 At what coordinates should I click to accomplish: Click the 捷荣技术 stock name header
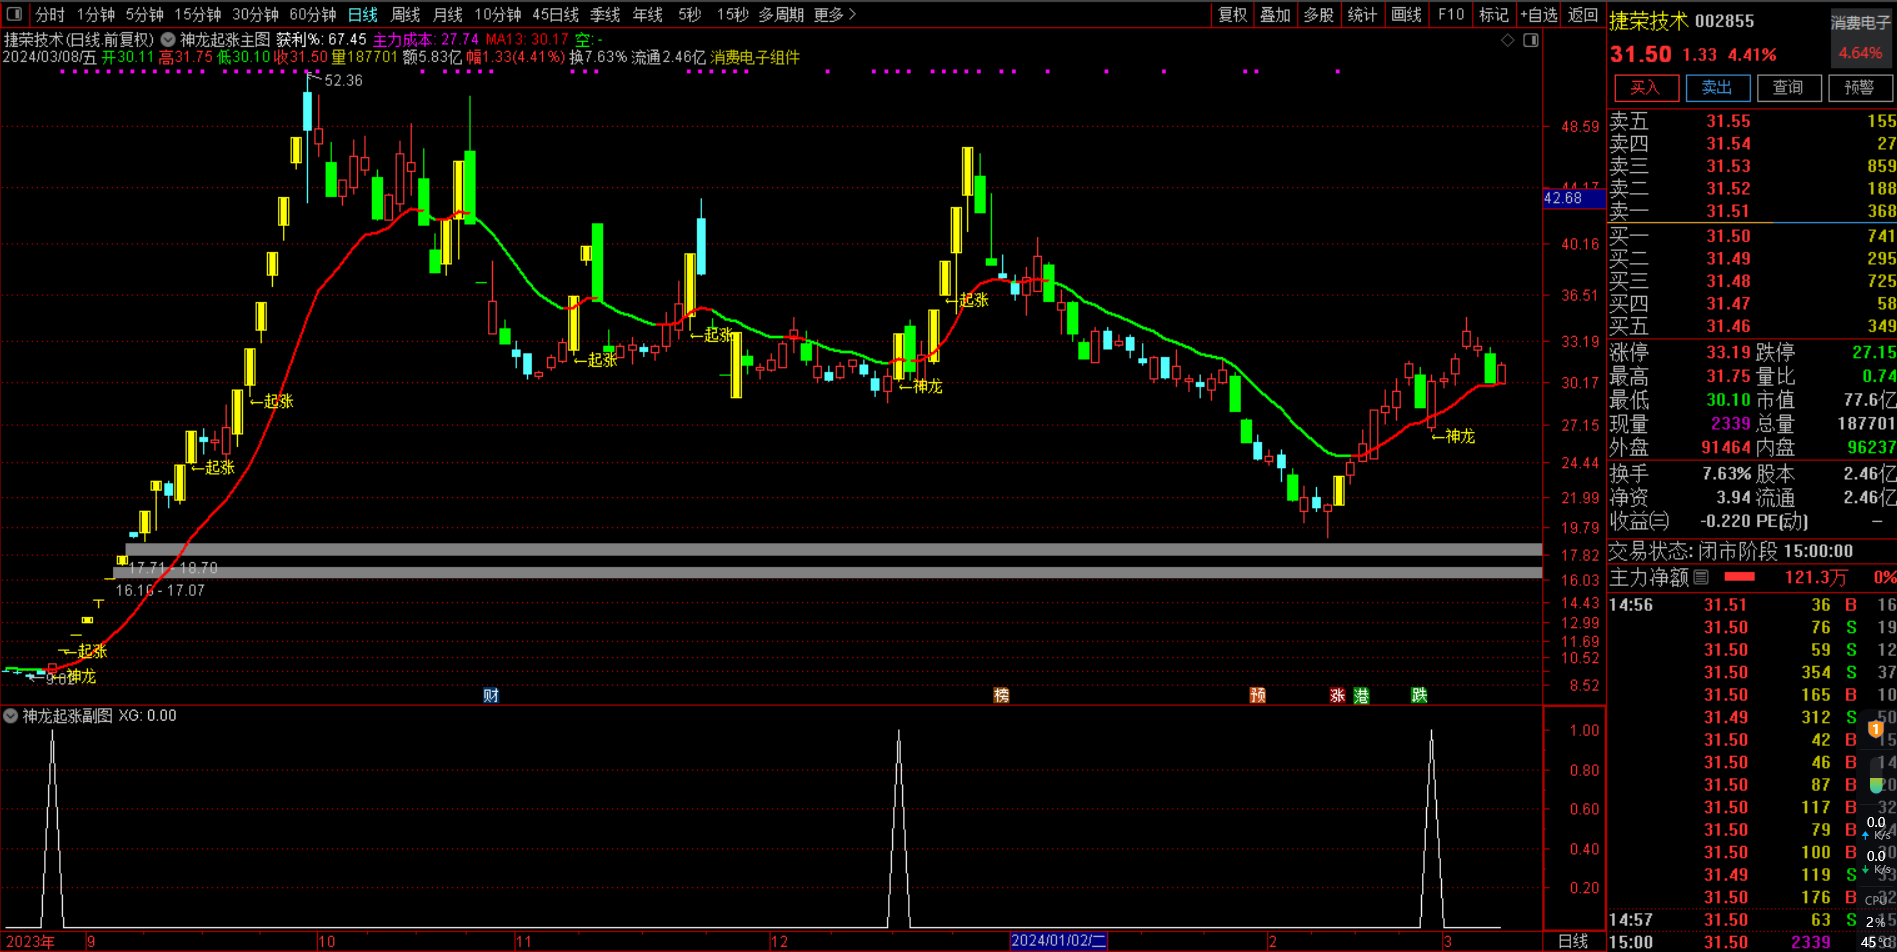(1647, 20)
